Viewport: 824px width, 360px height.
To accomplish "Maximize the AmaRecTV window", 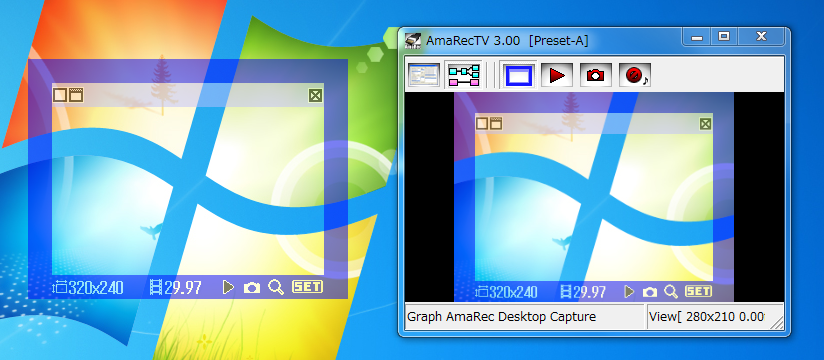I will point(724,36).
